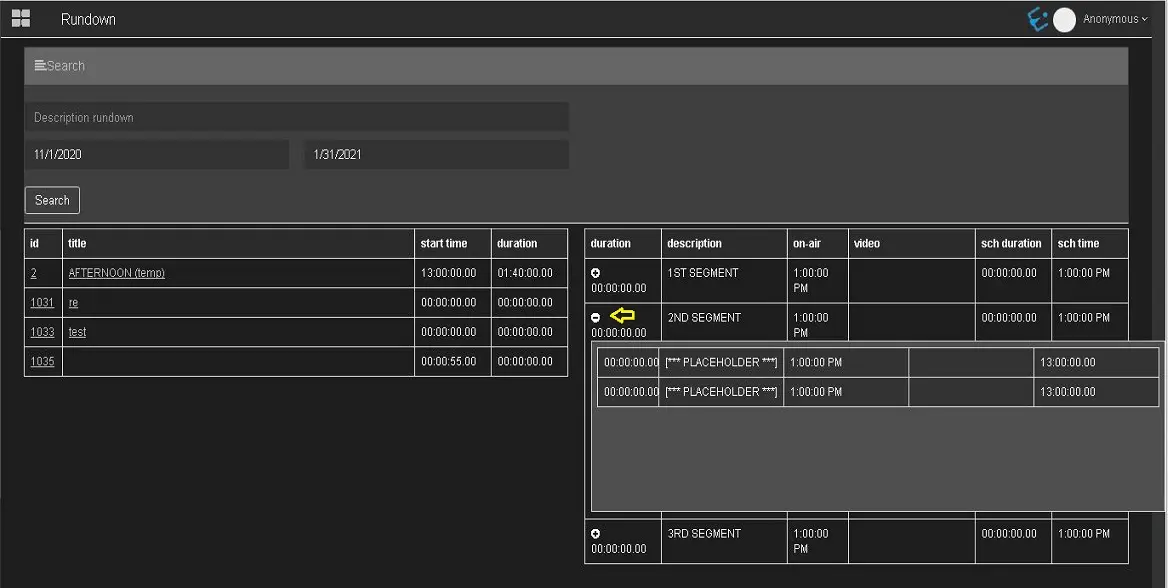Toggle the Search panel hamburger icon

point(40,66)
